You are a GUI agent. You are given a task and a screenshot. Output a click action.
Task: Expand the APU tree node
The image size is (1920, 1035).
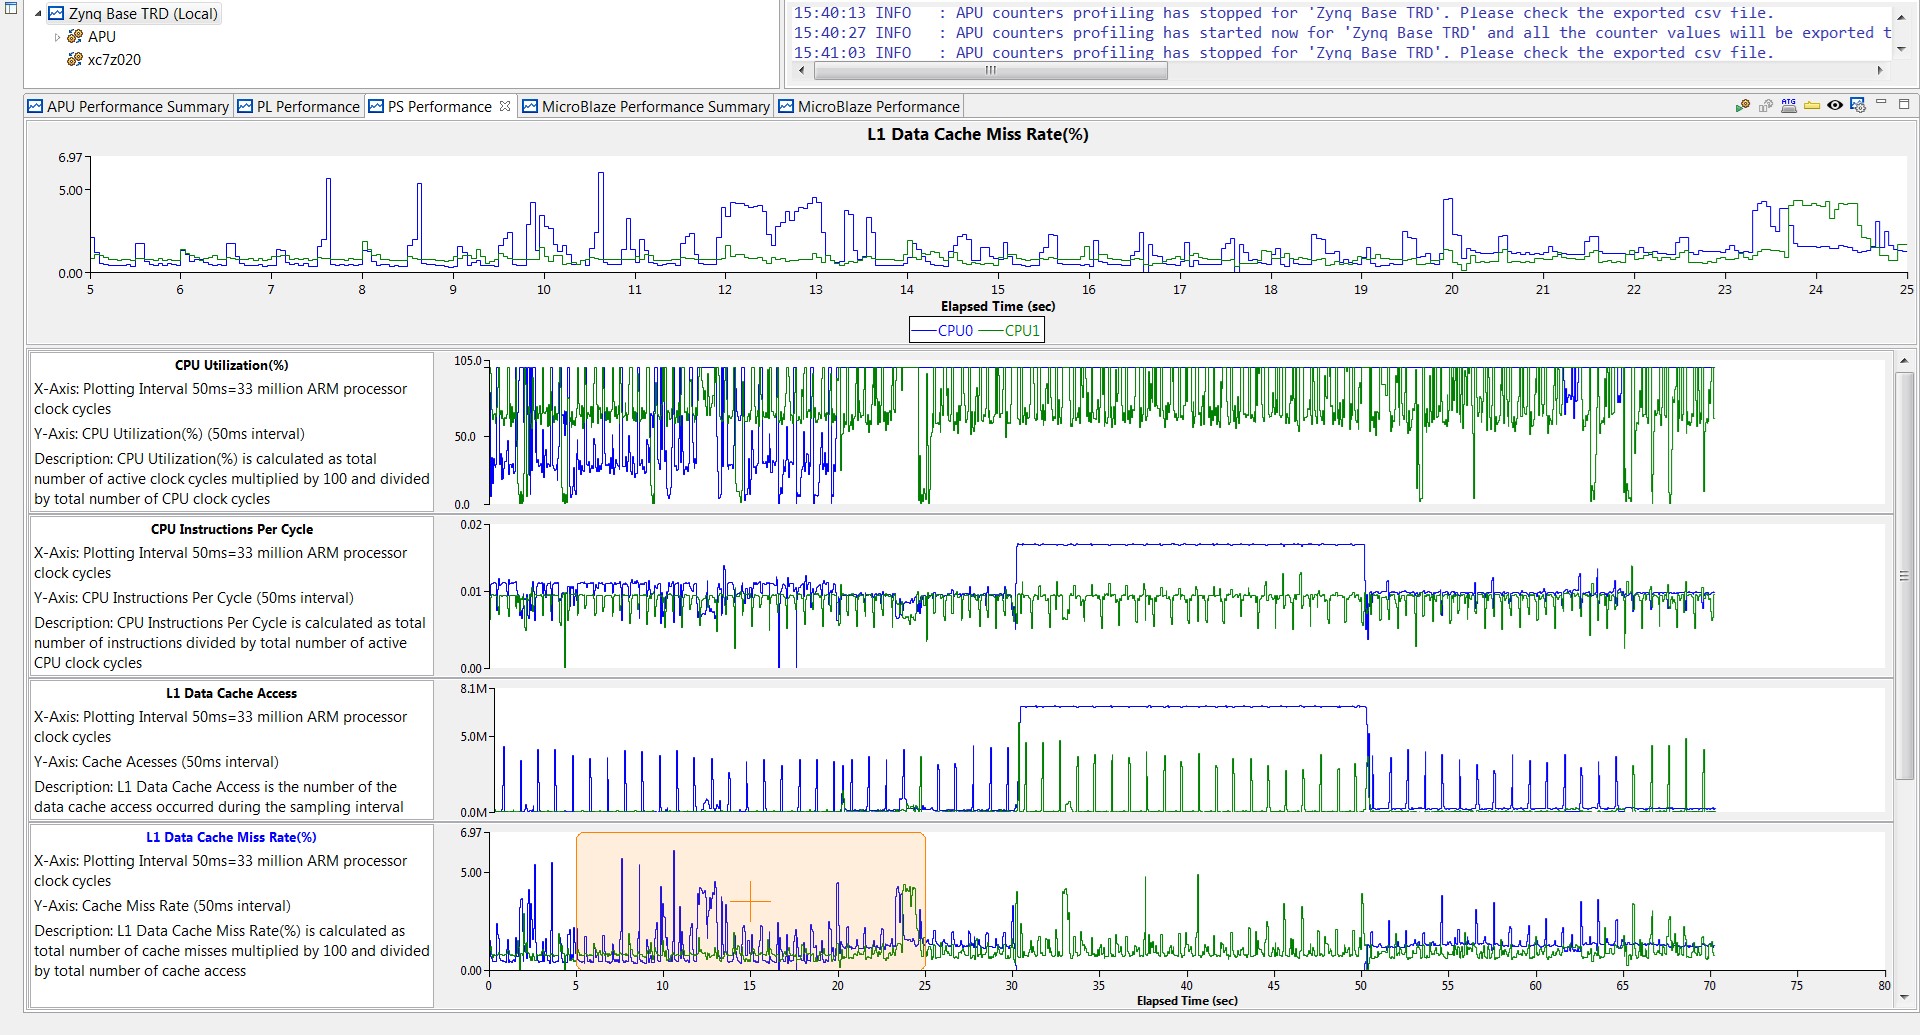pos(57,37)
